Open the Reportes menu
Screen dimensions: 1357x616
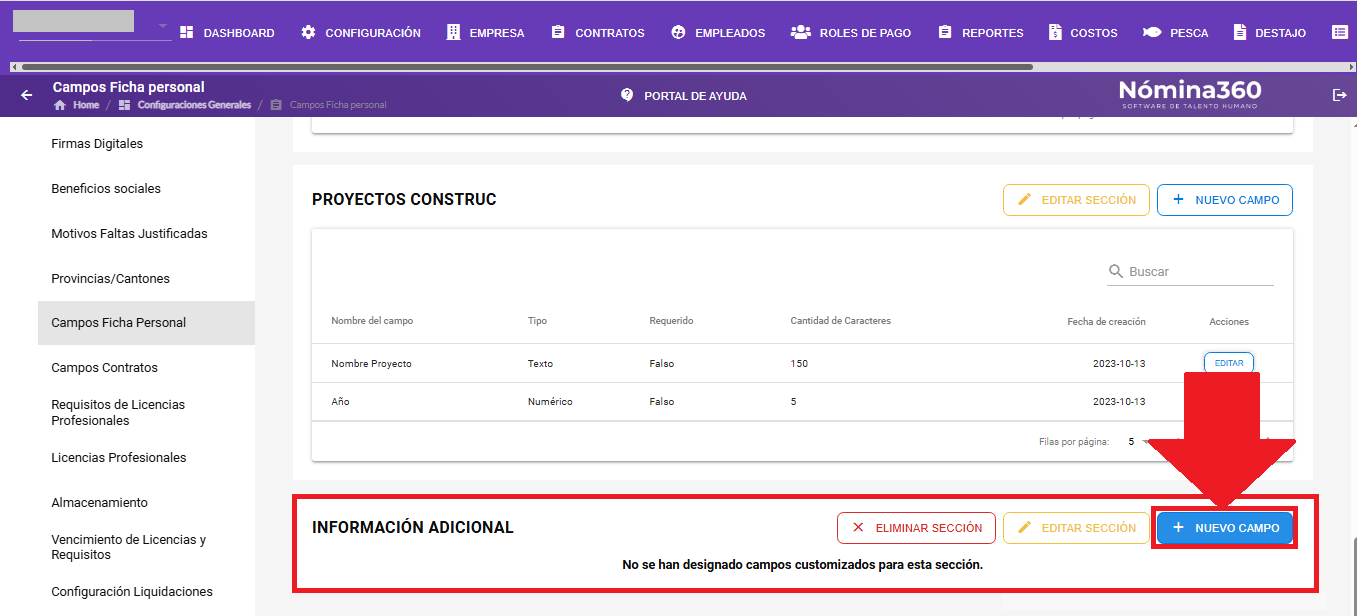(981, 33)
